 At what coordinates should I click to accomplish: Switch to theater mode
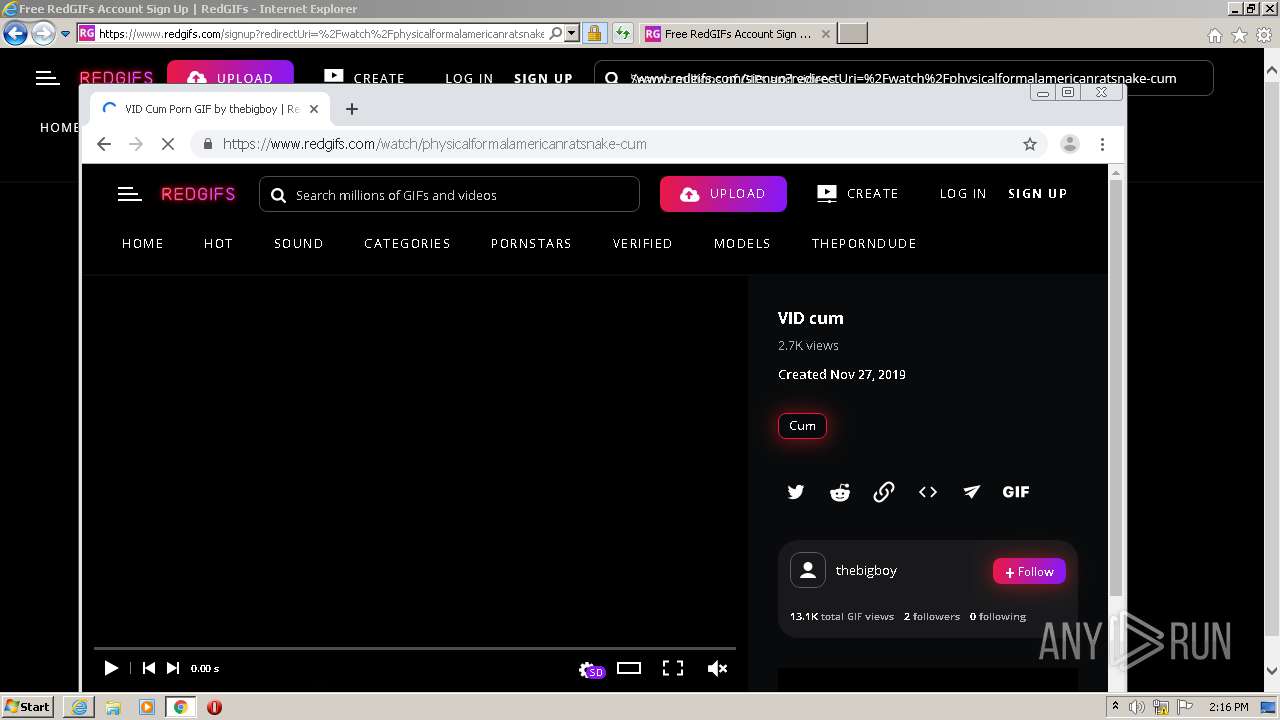(x=629, y=668)
